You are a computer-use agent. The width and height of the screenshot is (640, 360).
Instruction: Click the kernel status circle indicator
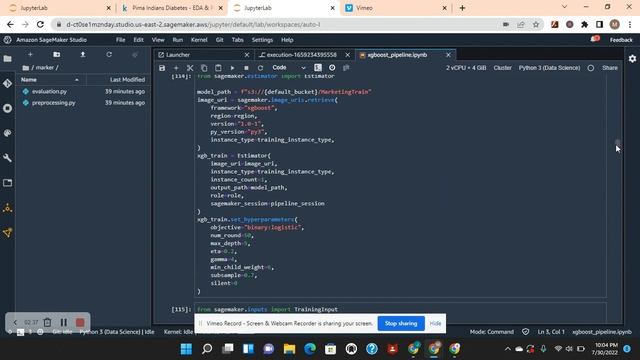[591, 68]
